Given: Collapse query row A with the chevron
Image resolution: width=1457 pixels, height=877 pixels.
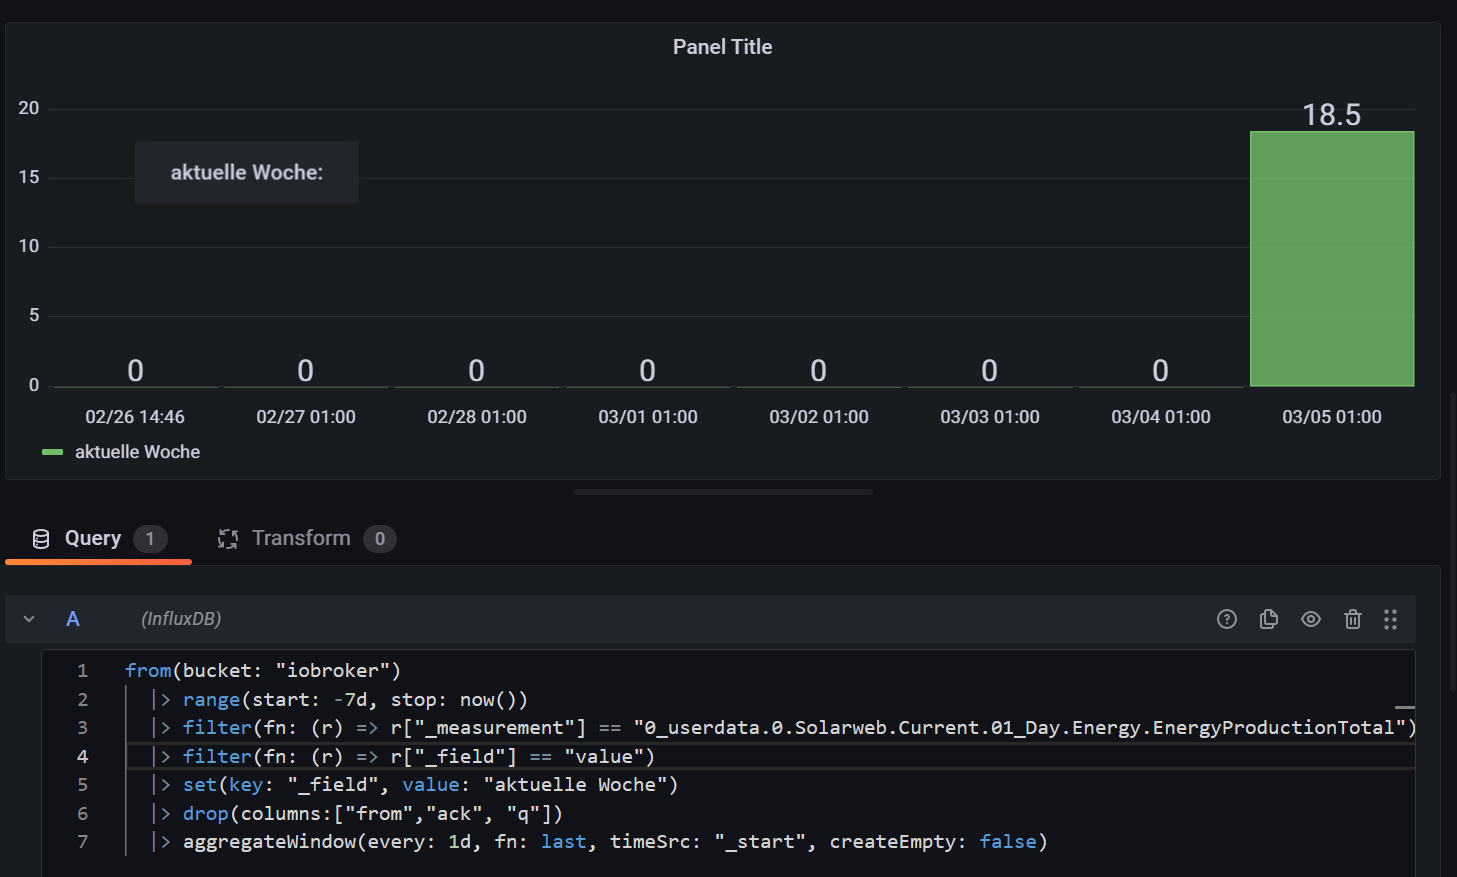Looking at the screenshot, I should tap(29, 619).
